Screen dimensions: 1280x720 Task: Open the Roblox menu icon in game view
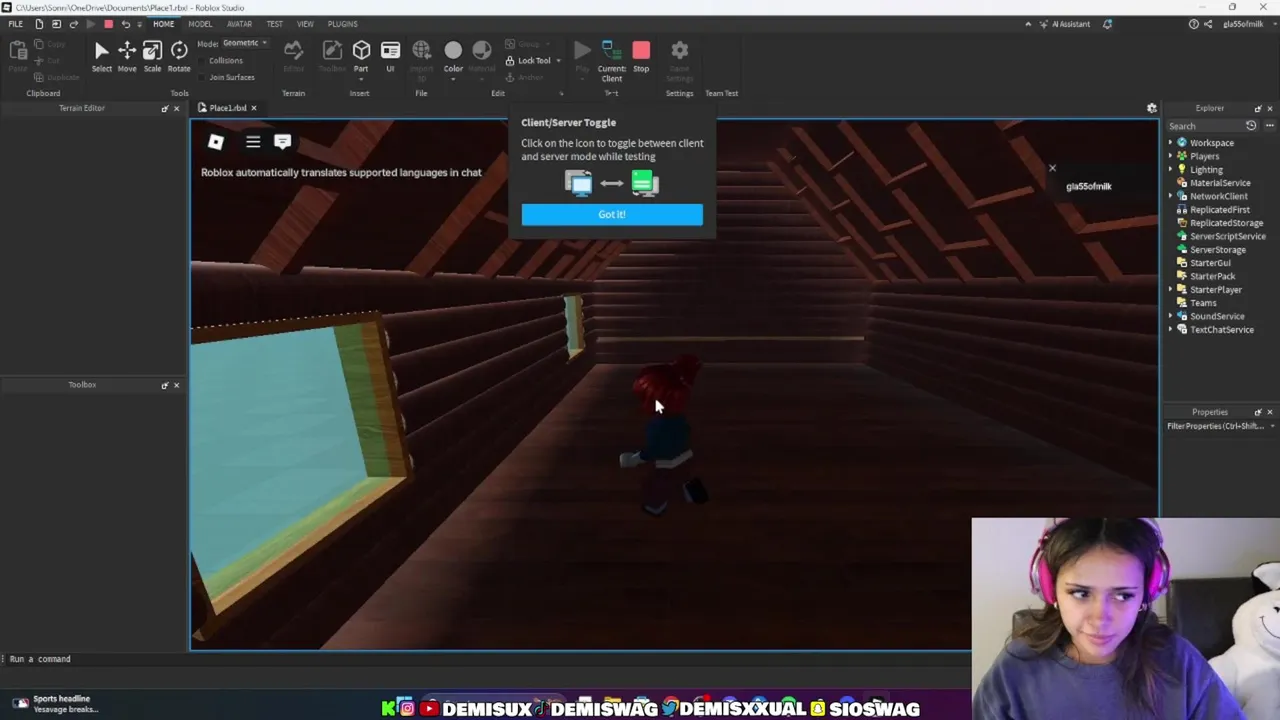215,142
